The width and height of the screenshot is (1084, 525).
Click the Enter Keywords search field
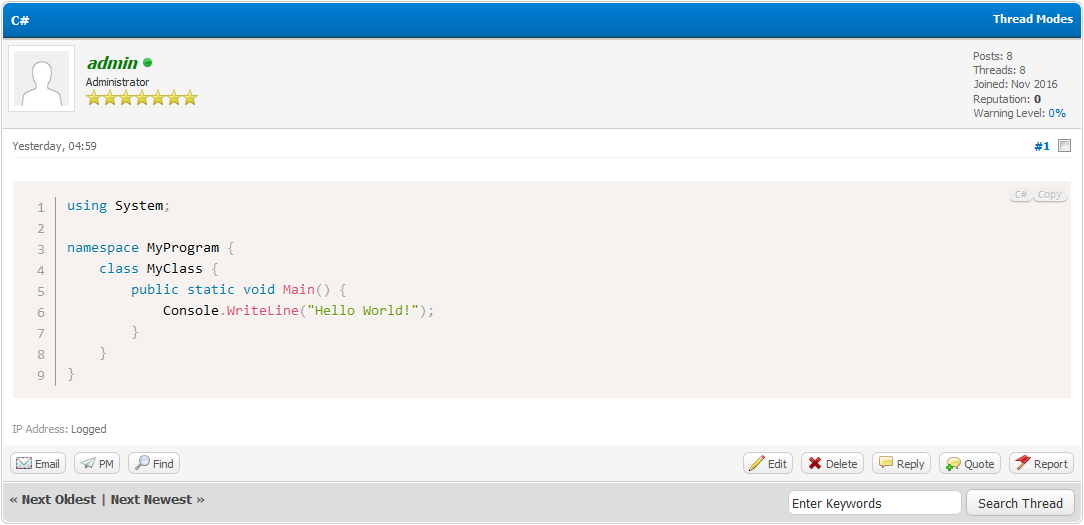(x=874, y=503)
